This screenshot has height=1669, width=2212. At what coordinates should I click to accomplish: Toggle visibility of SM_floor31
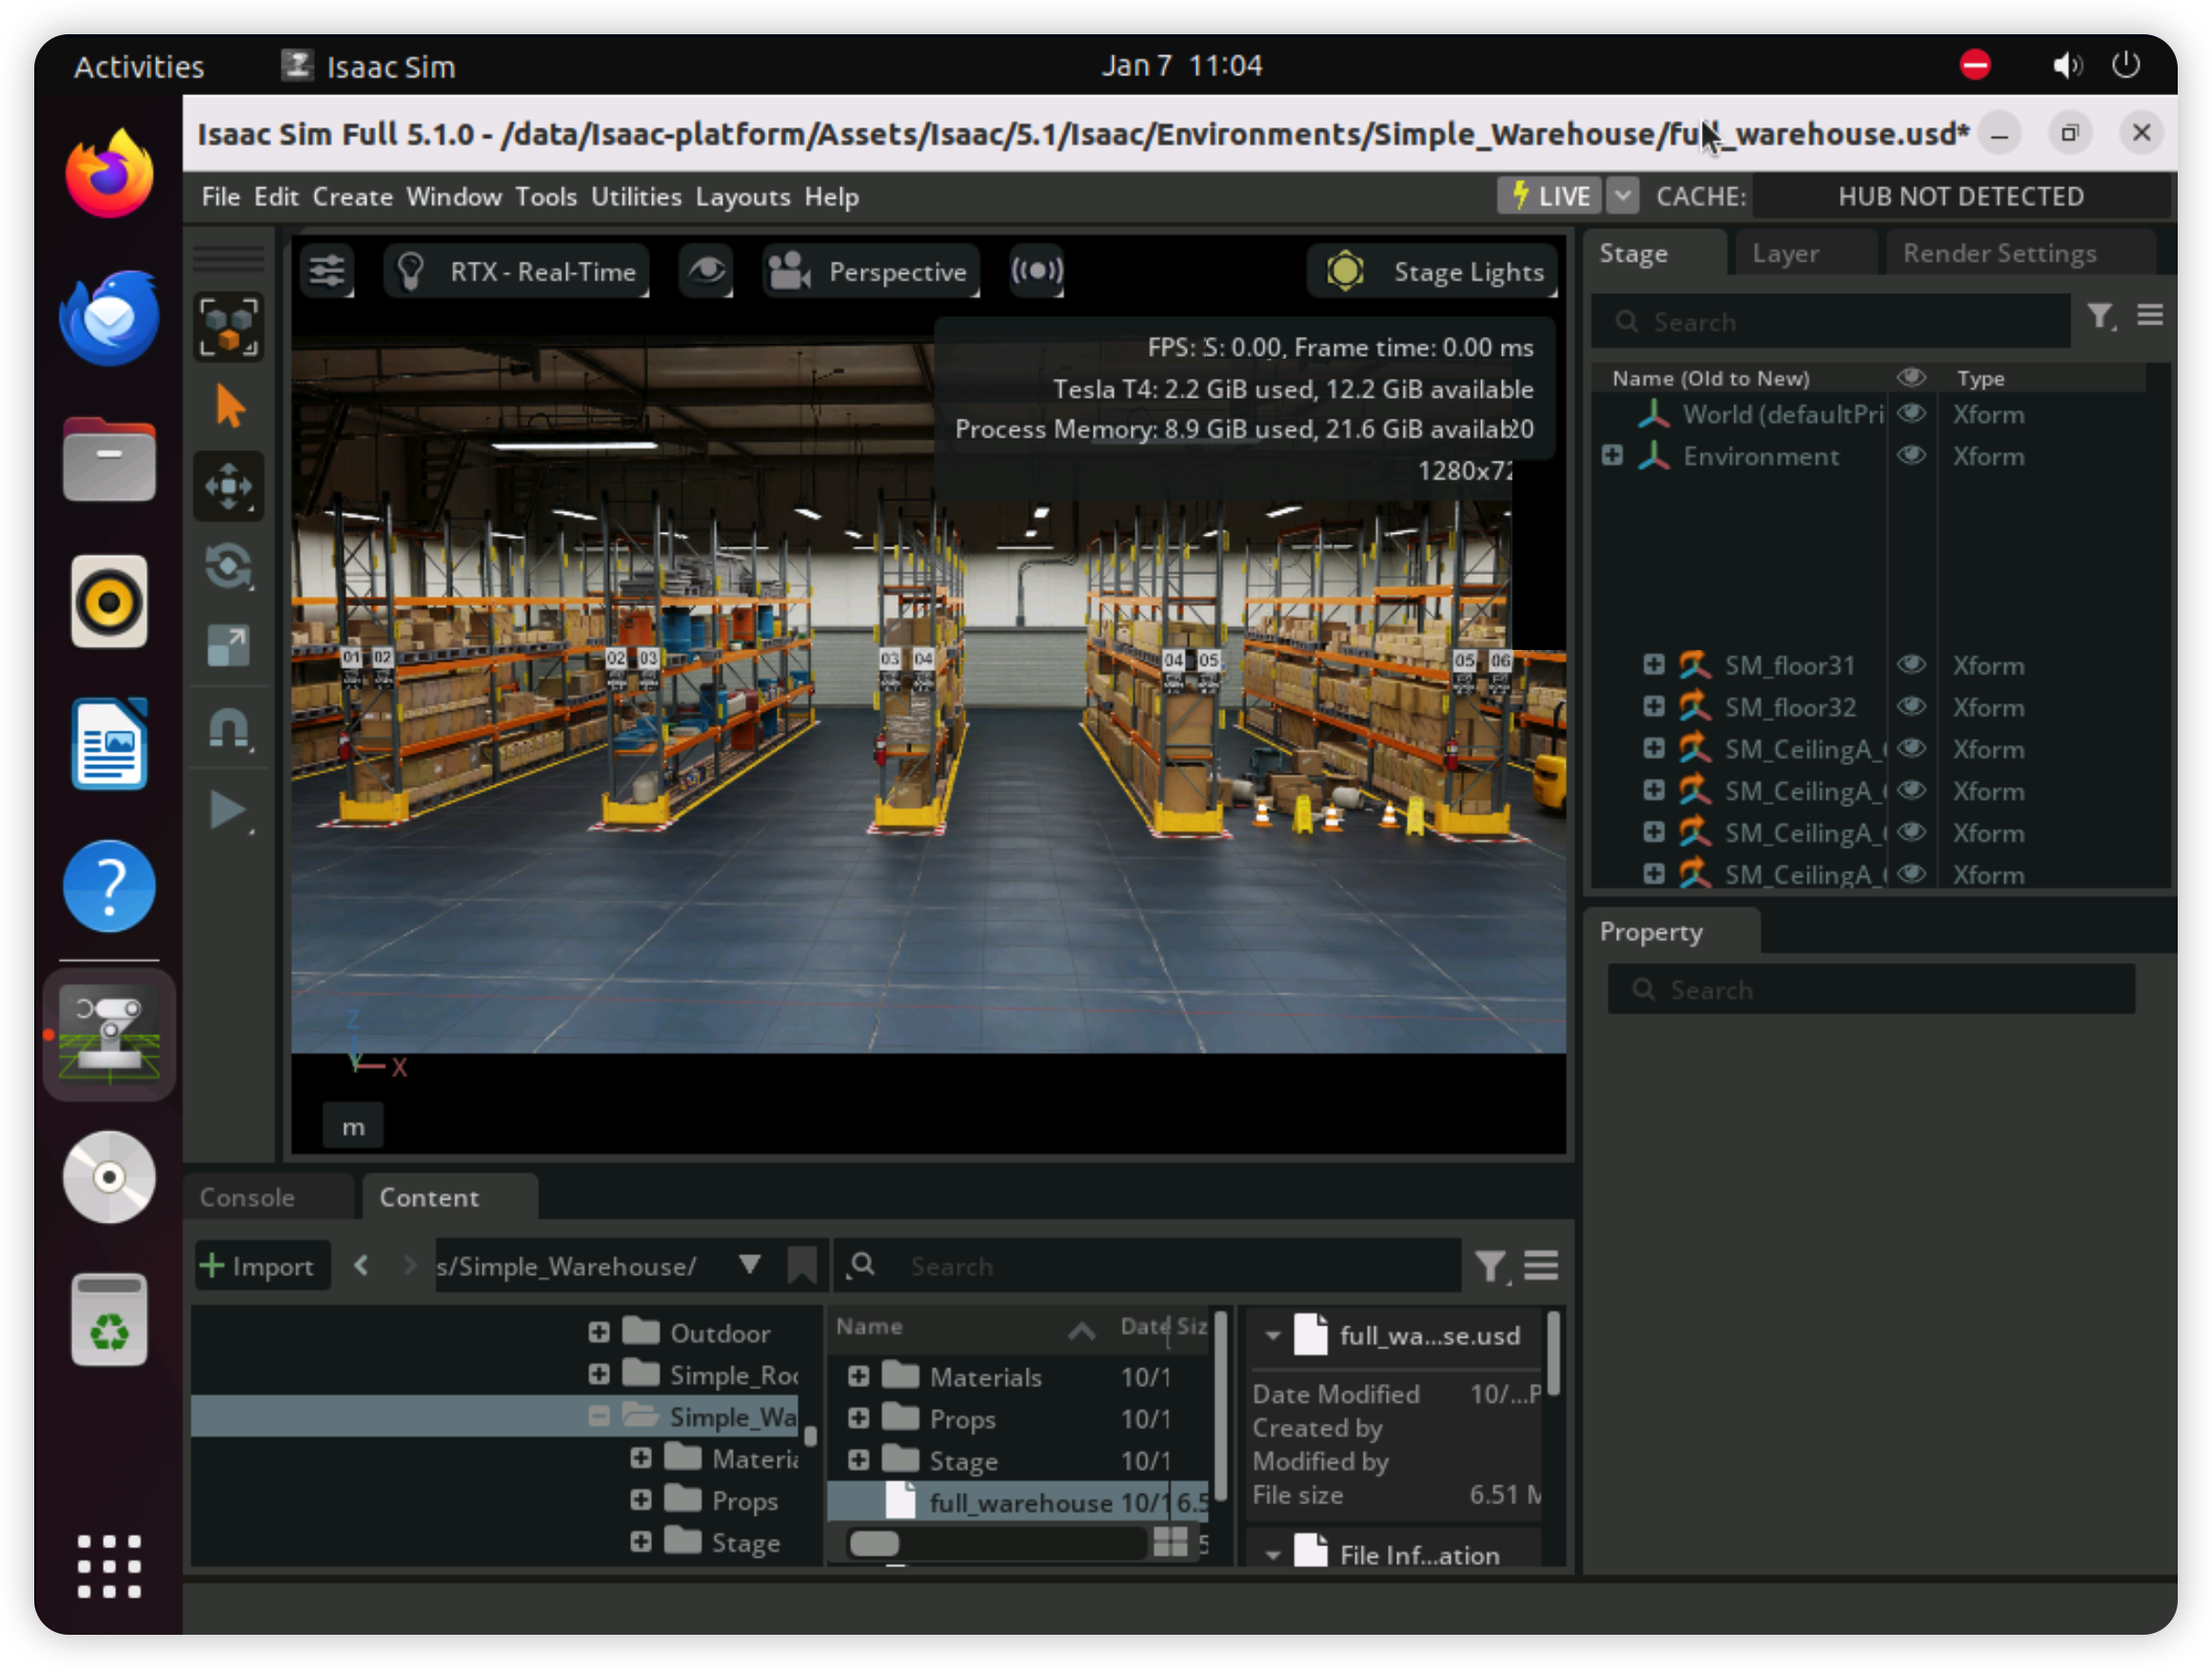pyautogui.click(x=1911, y=666)
